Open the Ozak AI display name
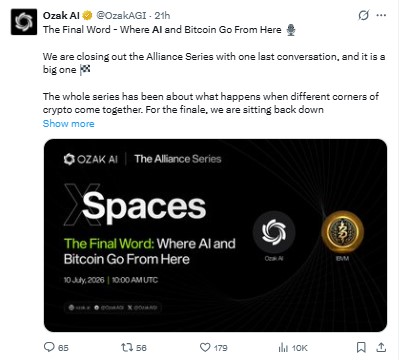 61,15
